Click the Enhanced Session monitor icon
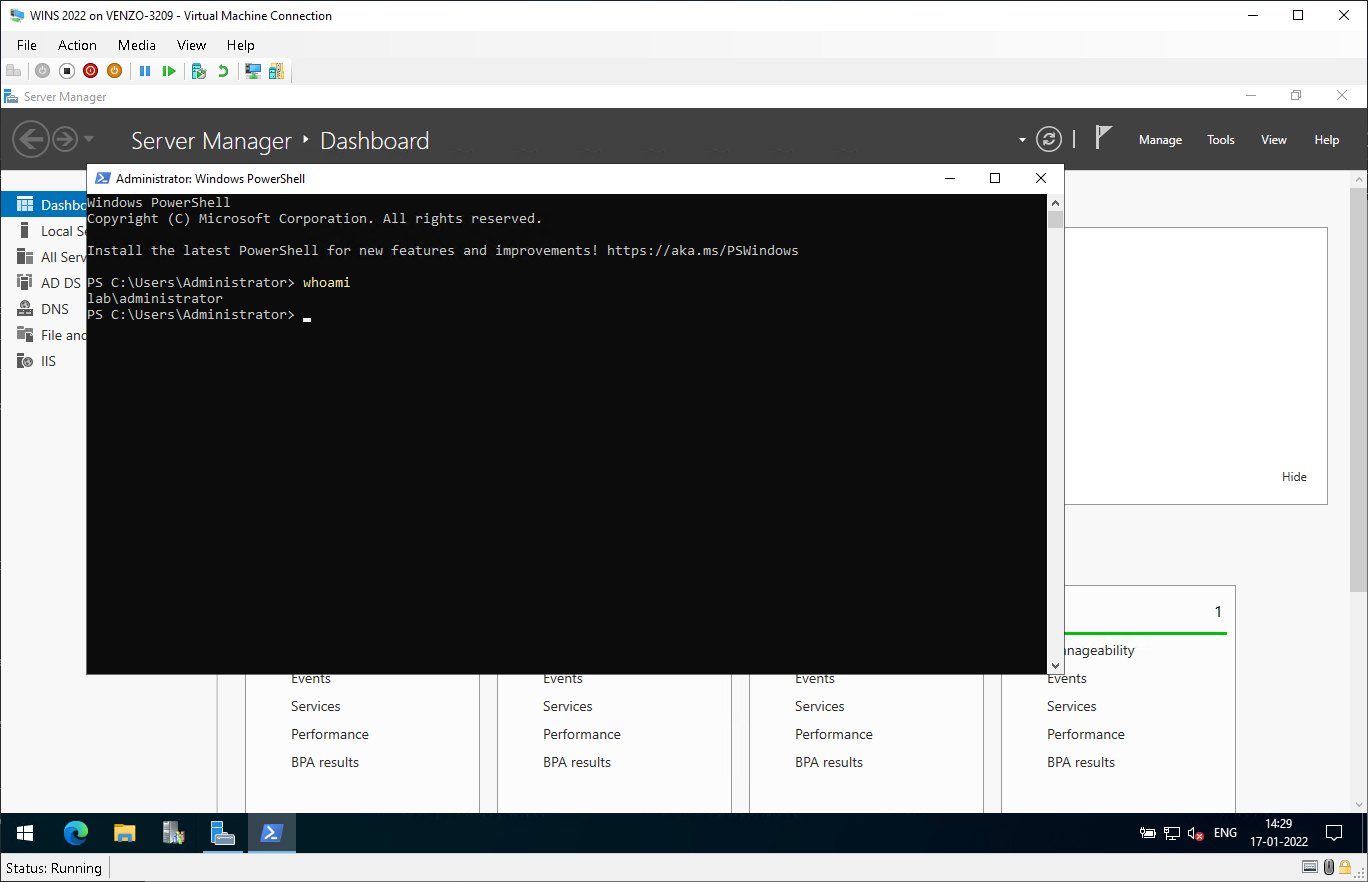 [253, 71]
